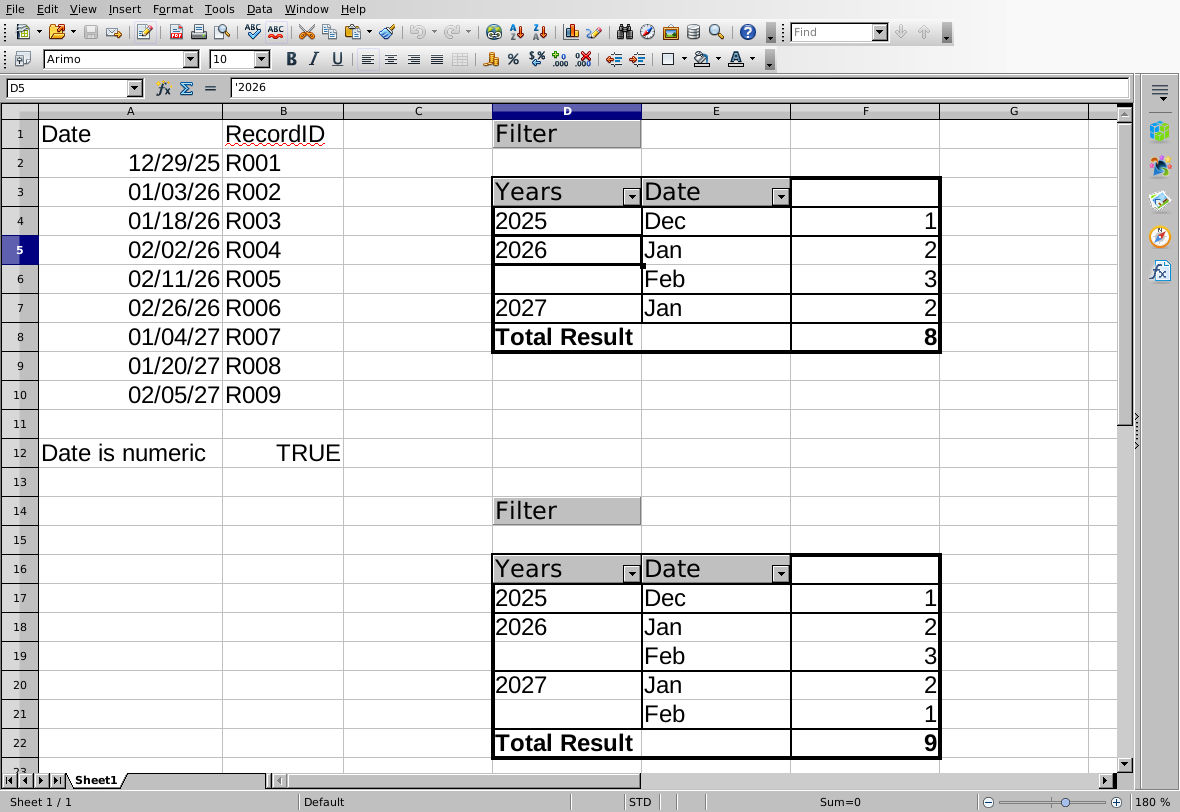The height and width of the screenshot is (812, 1180).
Task: Click the Filter button in D14
Action: 567,511
